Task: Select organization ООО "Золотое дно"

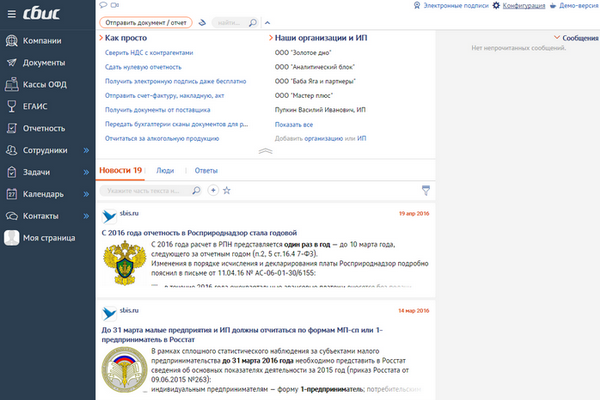Action: coord(303,53)
